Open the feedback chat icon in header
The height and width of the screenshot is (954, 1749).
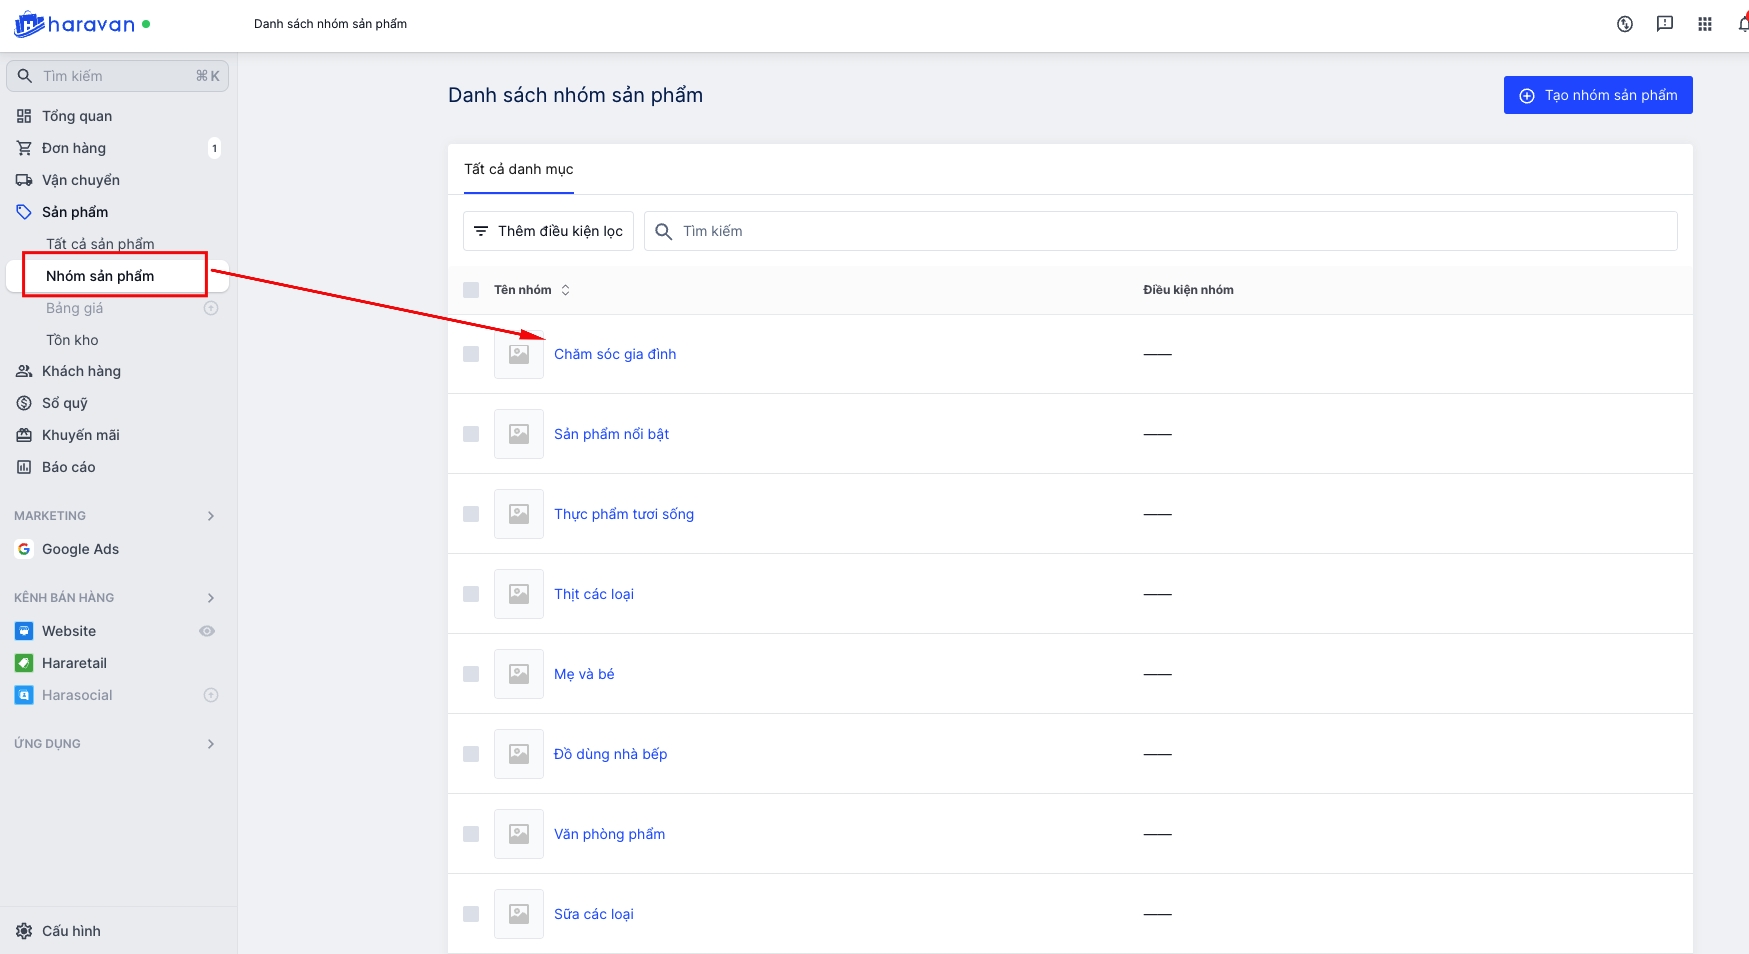pos(1665,24)
